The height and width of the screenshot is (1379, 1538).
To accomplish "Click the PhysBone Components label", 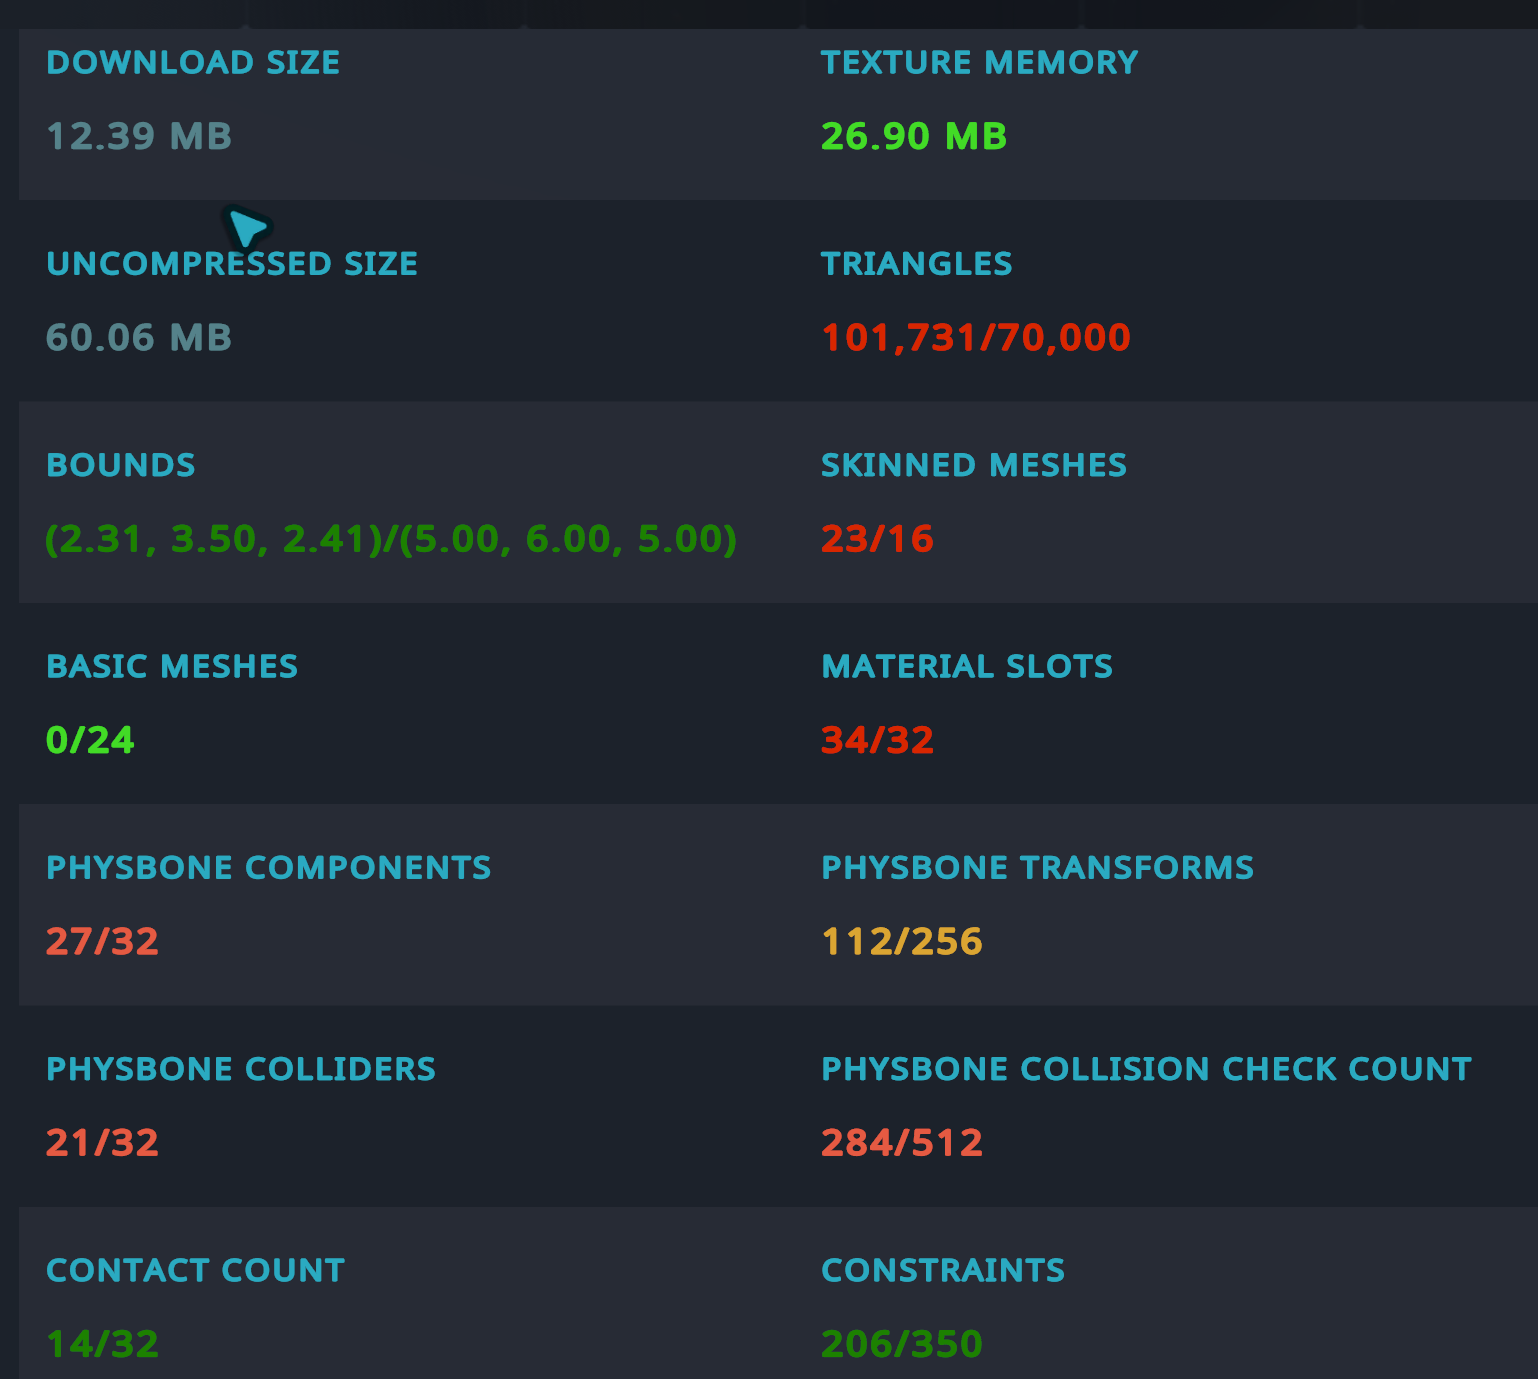I will click(268, 868).
